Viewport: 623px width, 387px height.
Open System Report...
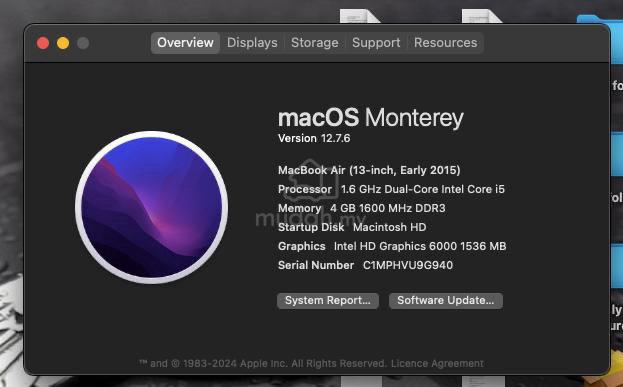(x=328, y=300)
